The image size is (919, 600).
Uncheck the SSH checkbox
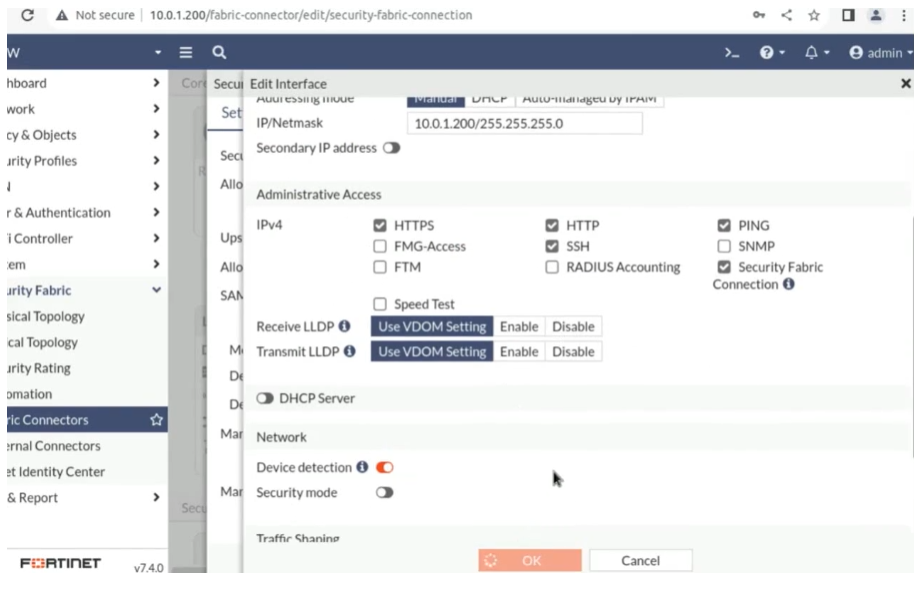pyautogui.click(x=552, y=246)
